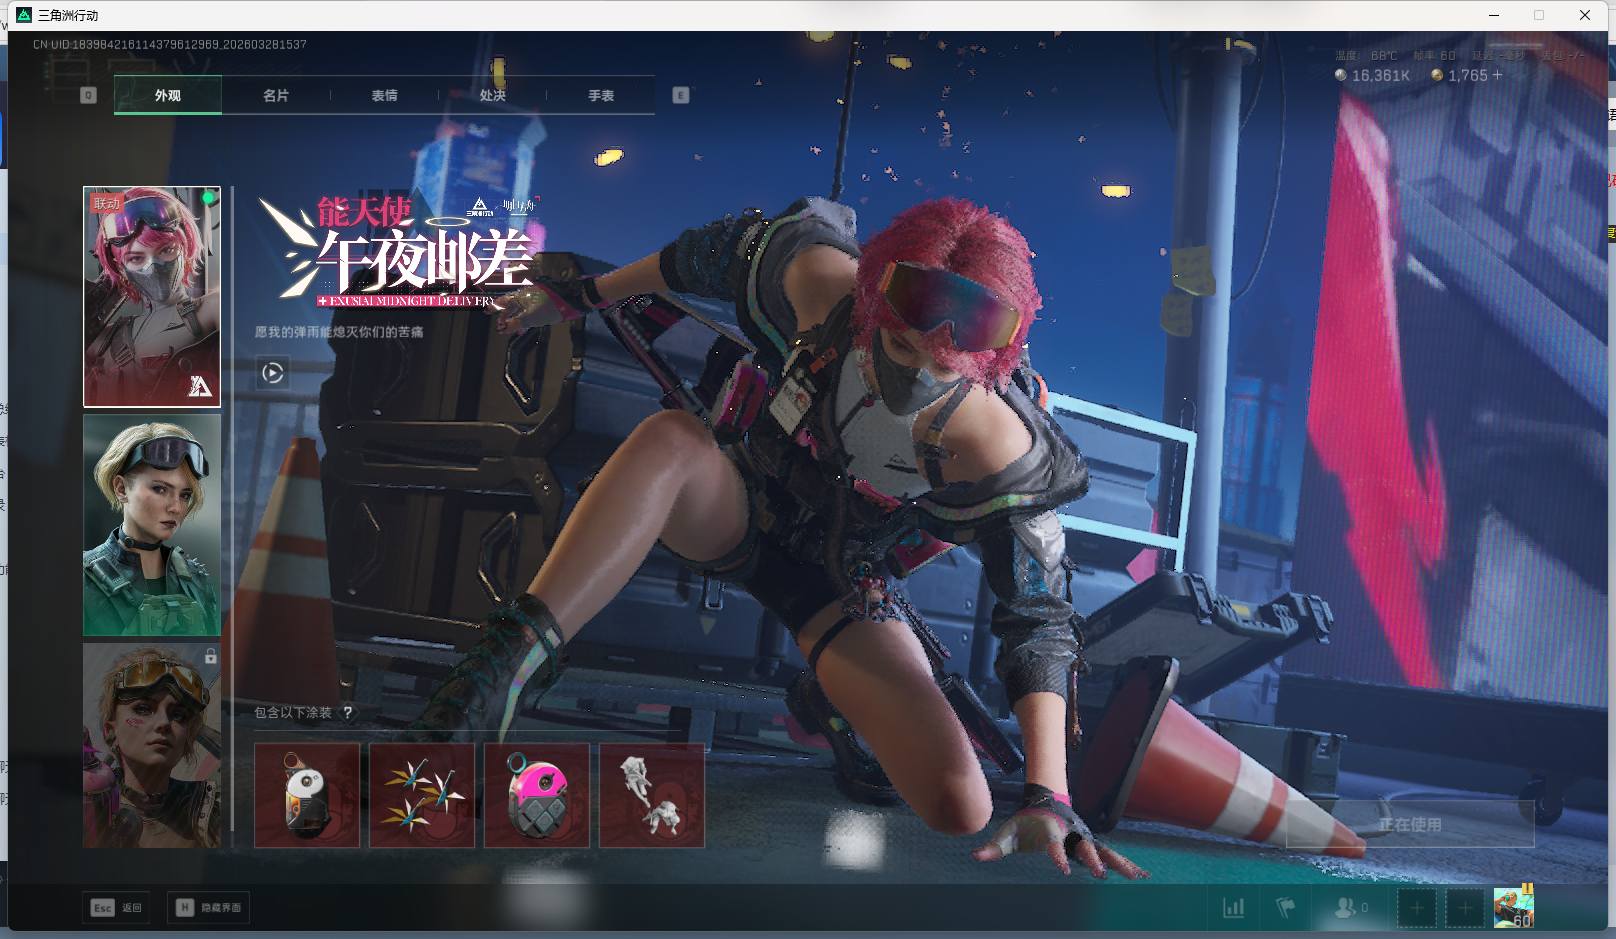Open the player avatar with level 60
This screenshot has width=1616, height=939.
pyautogui.click(x=1514, y=907)
